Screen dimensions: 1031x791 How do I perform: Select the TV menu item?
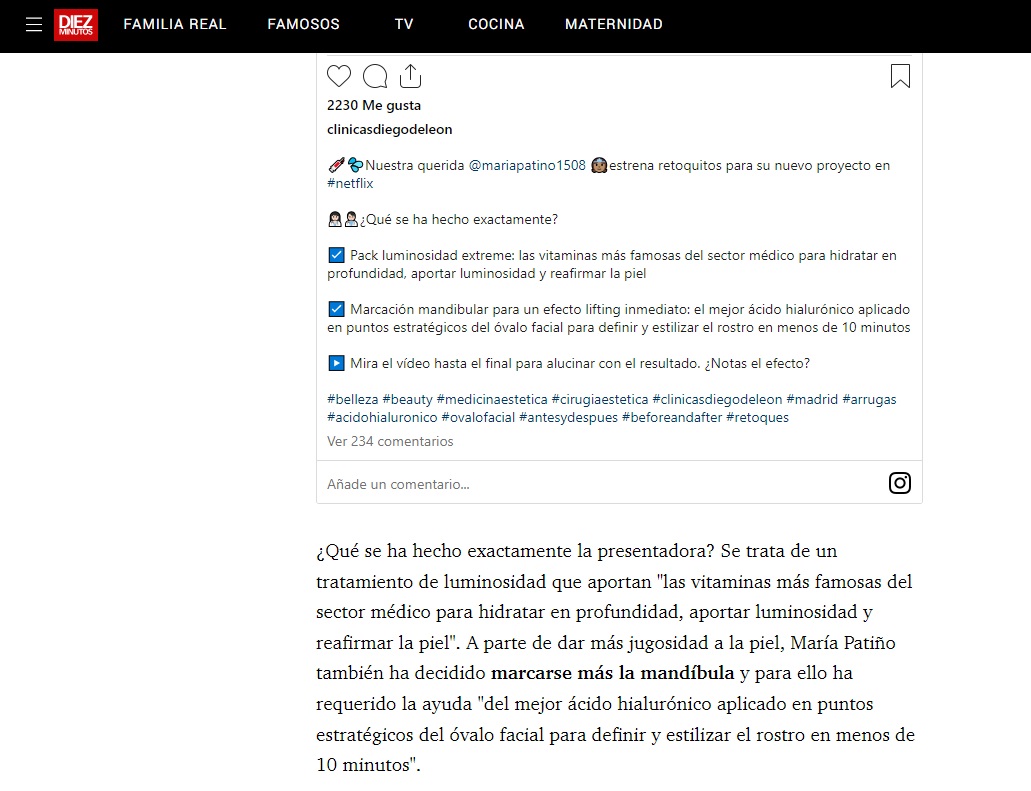tap(404, 24)
